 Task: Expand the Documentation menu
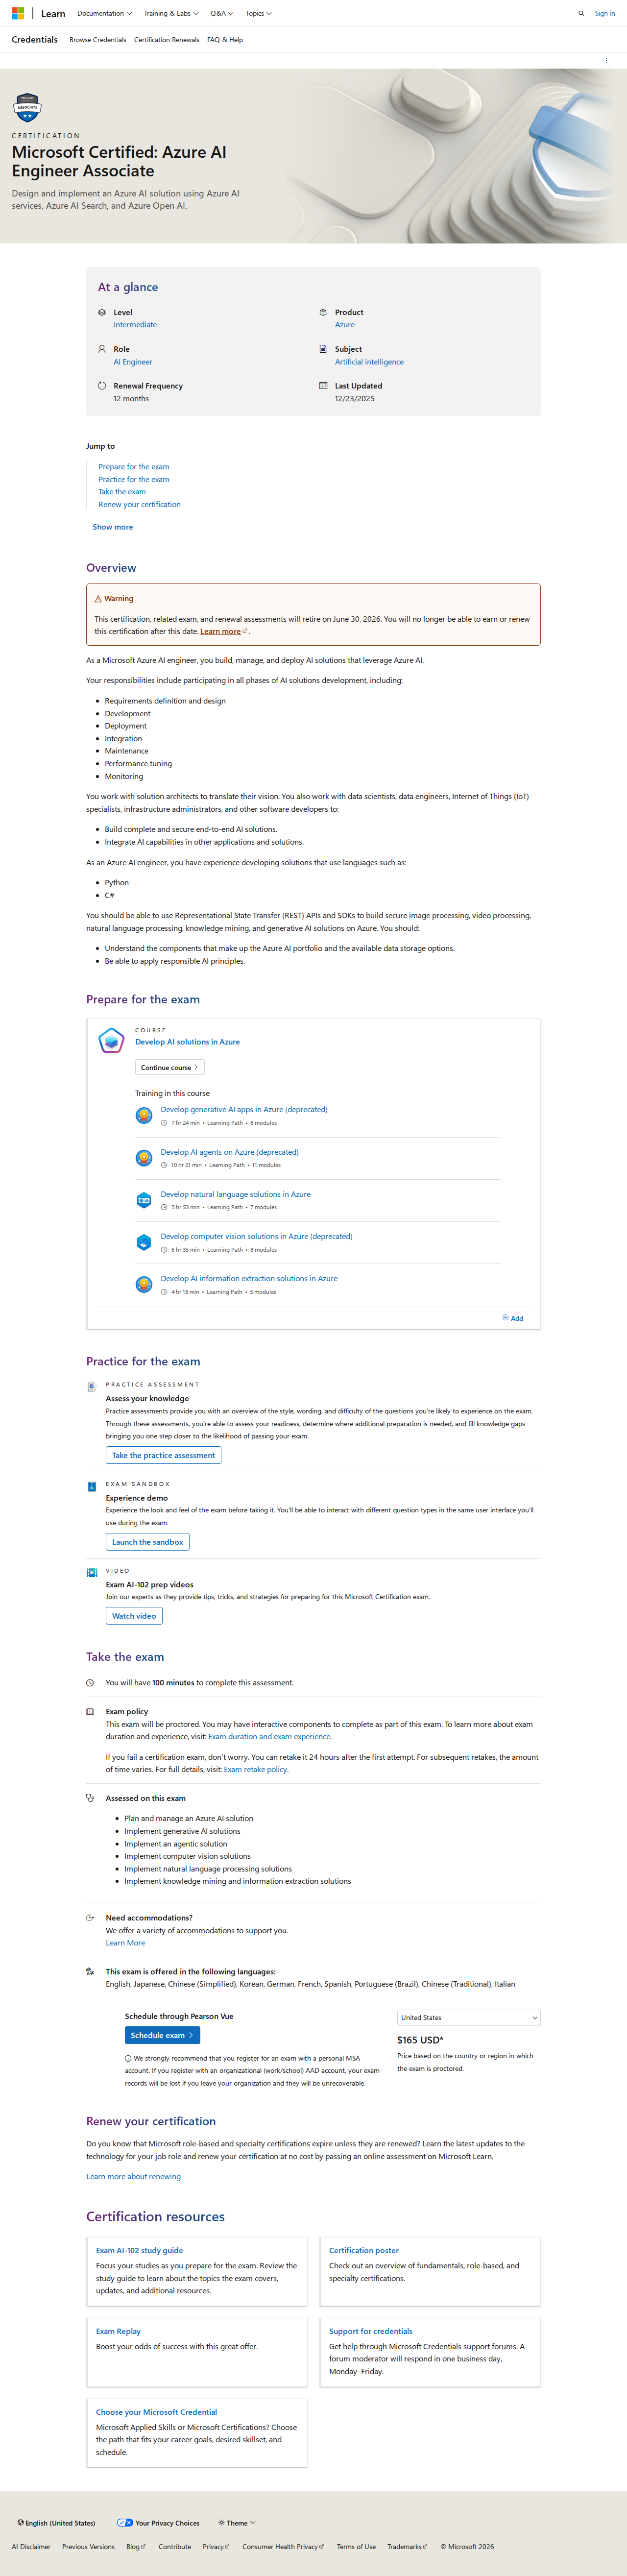(x=104, y=13)
